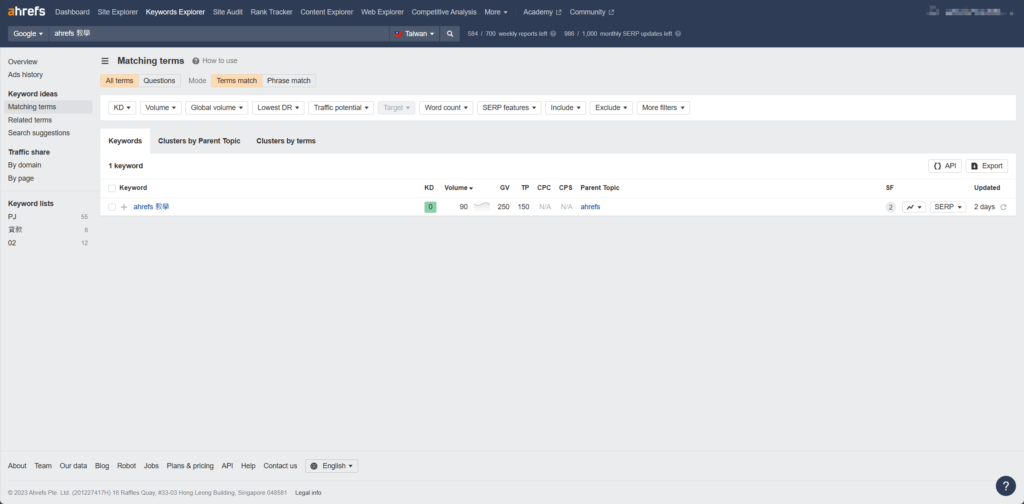Click the volume trend sparkline
The height and width of the screenshot is (504, 1024).
pos(482,206)
